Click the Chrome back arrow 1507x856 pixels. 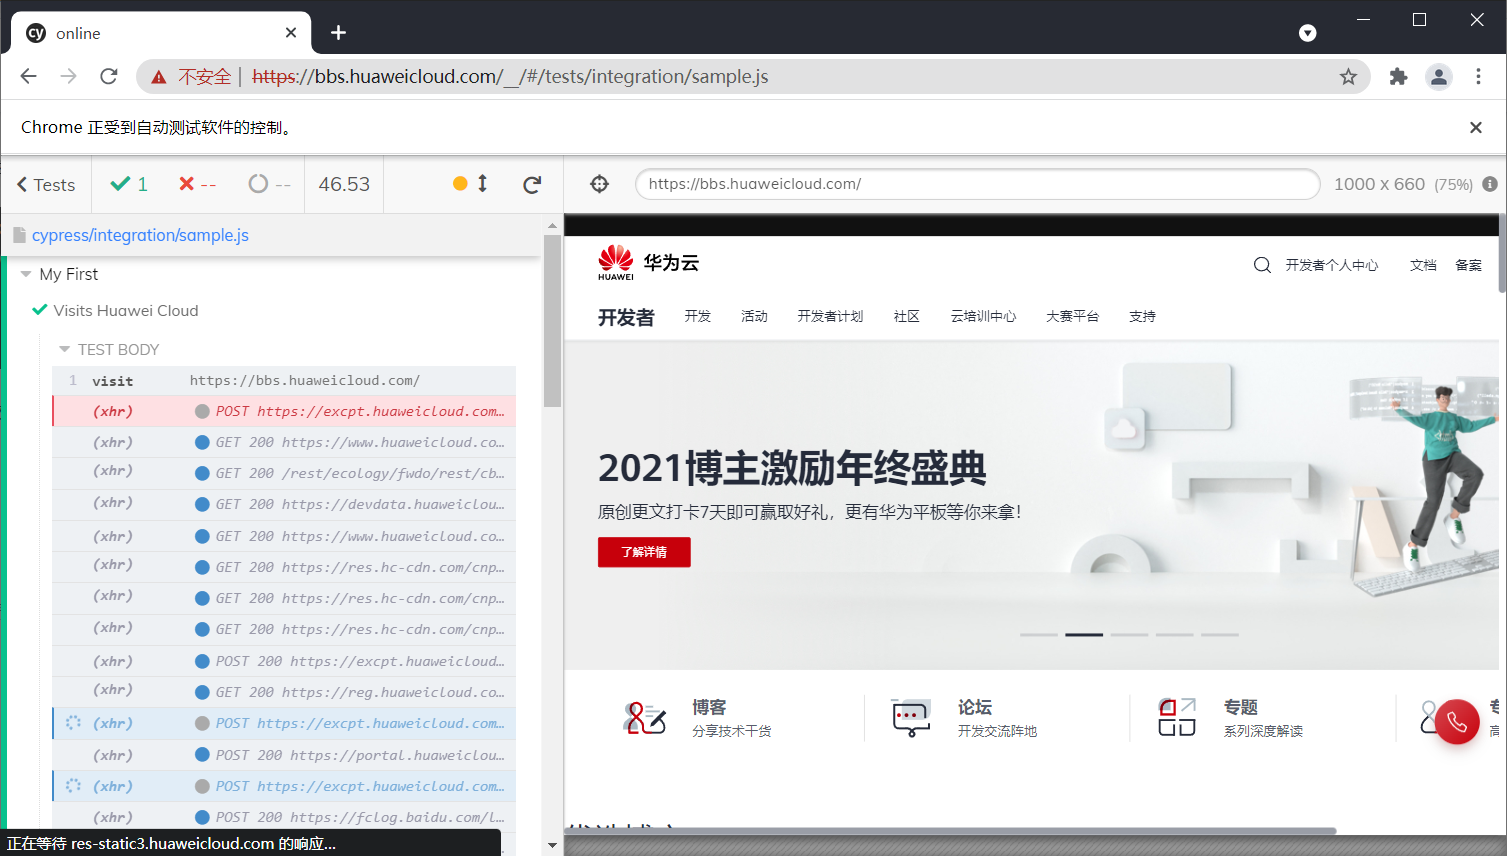[x=29, y=76]
